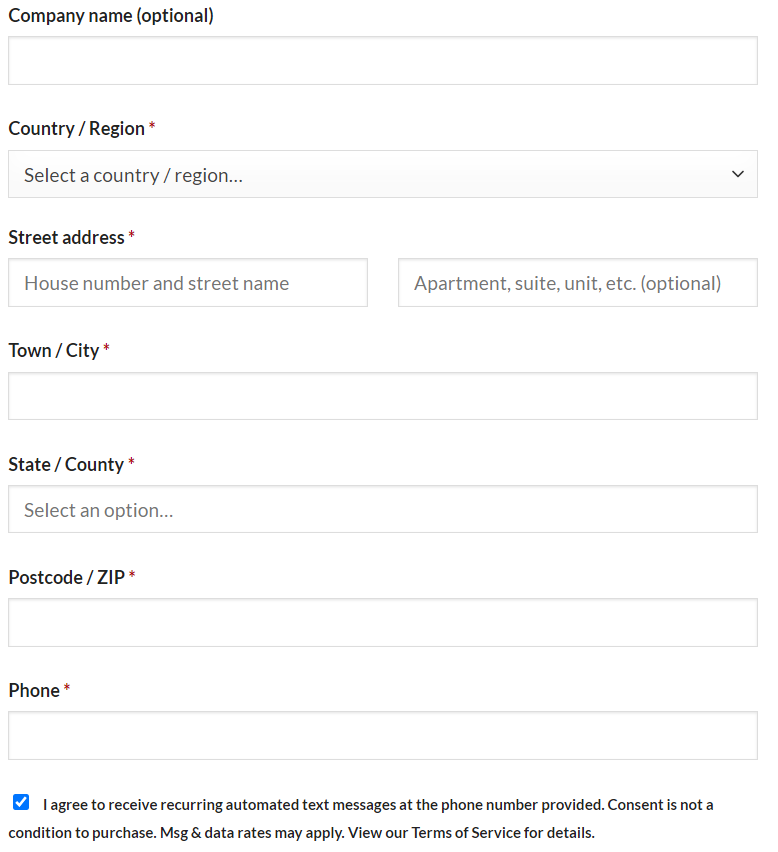Click the 'Street address' label
The image size is (778, 852).
65,237
